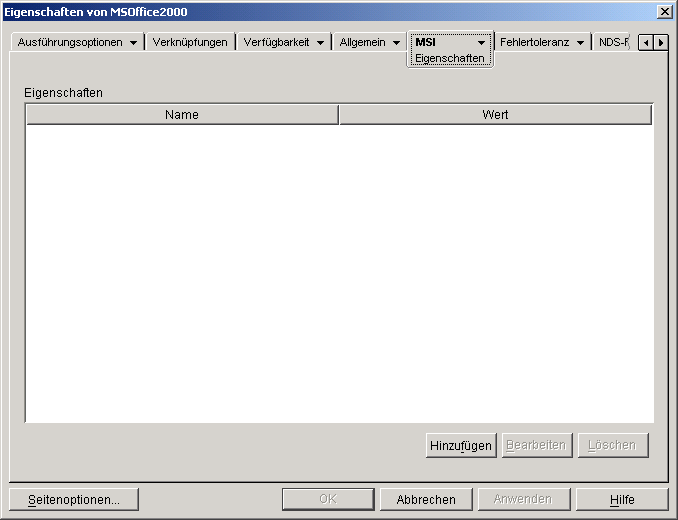Open Hilfe
This screenshot has width=678, height=520.
point(622,500)
